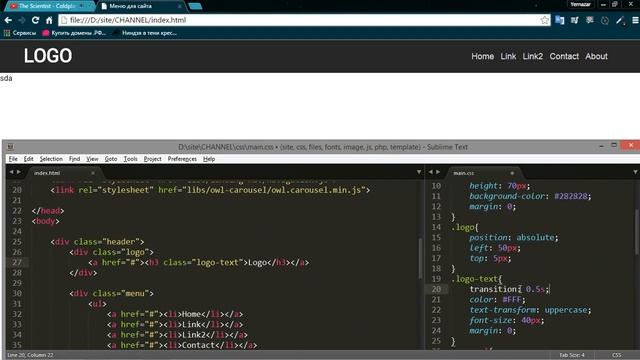The image size is (640, 360).
Task: Switch to The Scientist - Coldplay tab
Action: [x=48, y=6]
